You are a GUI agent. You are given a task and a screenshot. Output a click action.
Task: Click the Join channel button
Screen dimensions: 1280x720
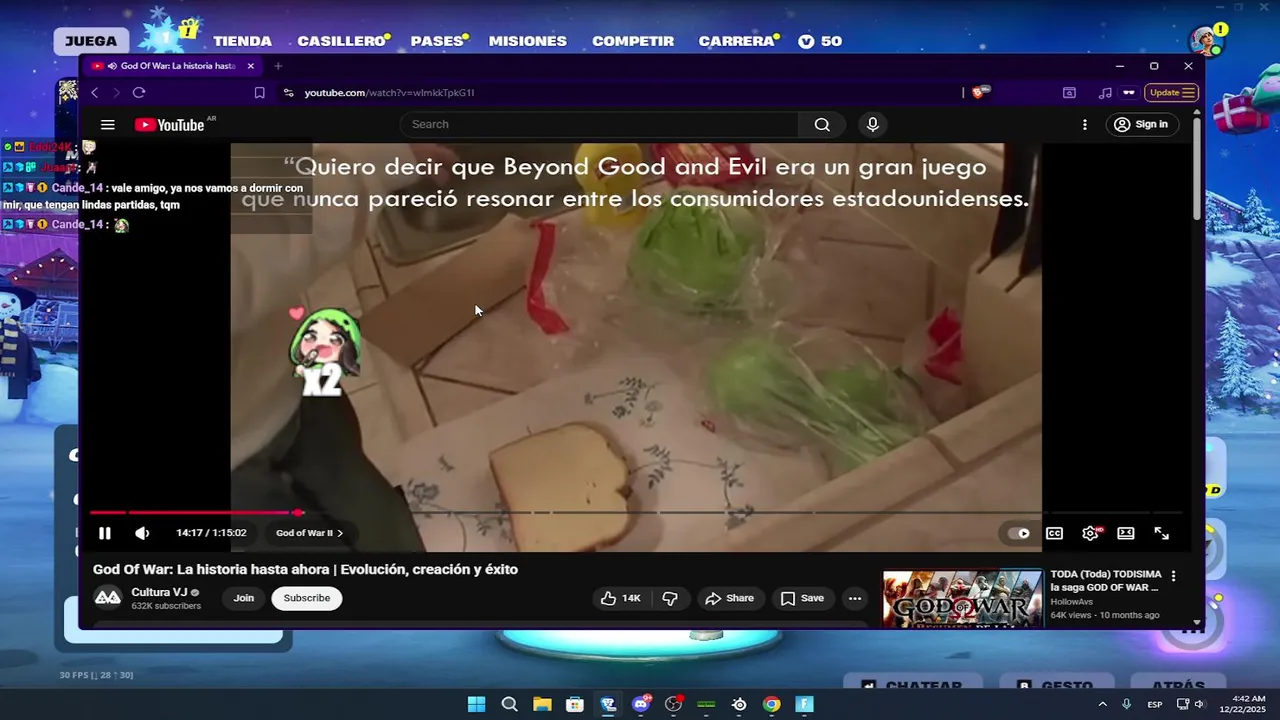point(244,598)
